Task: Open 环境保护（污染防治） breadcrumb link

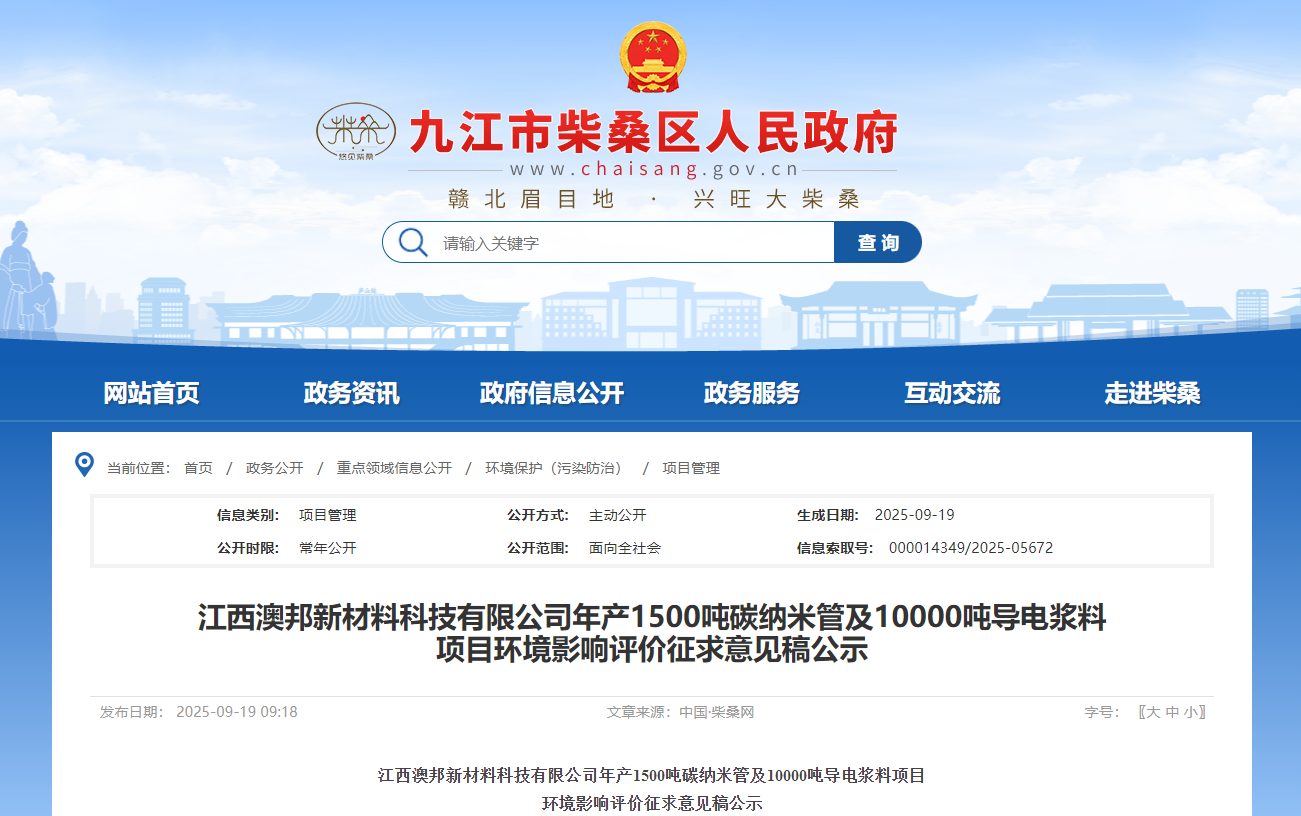Action: pos(554,468)
